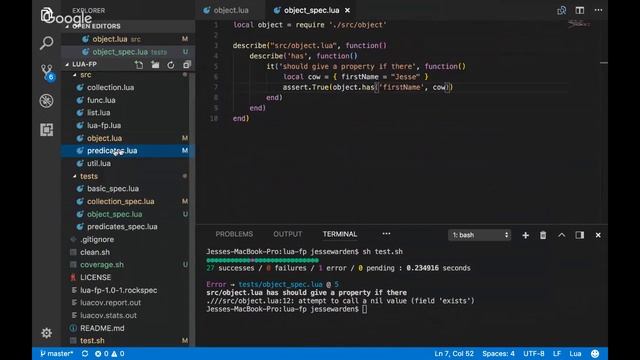Show more panel tabs via ellipsis
The height and width of the screenshot is (360, 640).
click(x=386, y=234)
